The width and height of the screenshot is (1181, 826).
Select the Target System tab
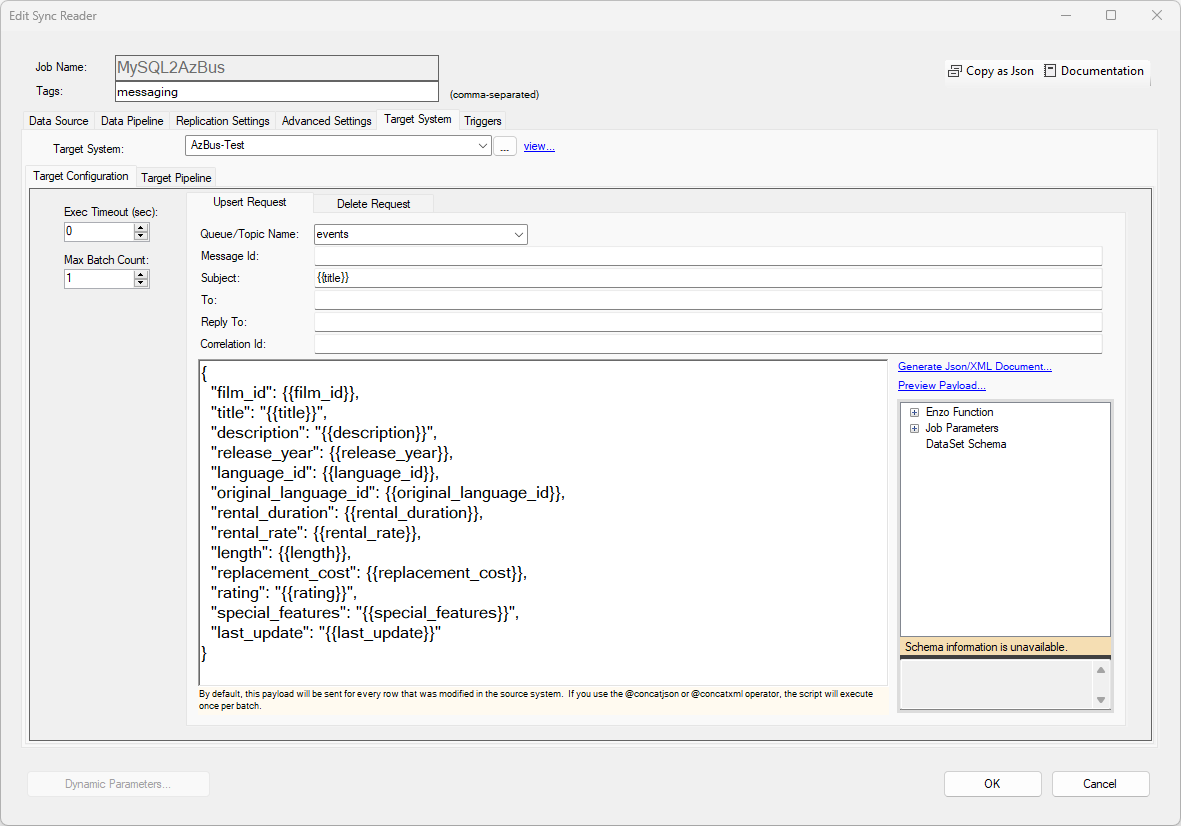[x=417, y=119]
